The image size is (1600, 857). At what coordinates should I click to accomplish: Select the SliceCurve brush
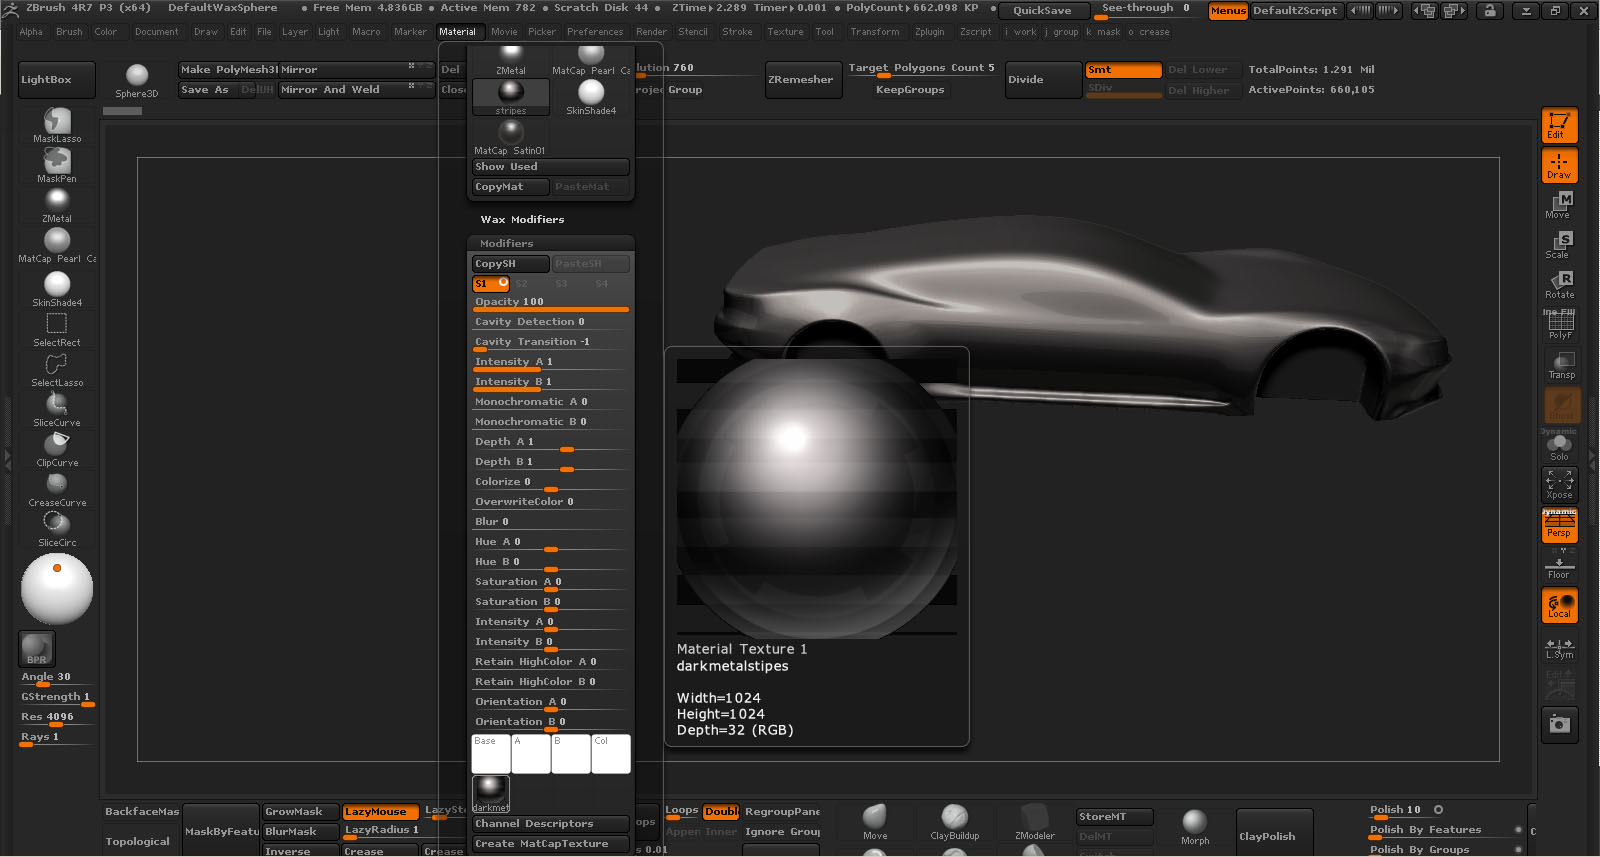click(x=57, y=409)
